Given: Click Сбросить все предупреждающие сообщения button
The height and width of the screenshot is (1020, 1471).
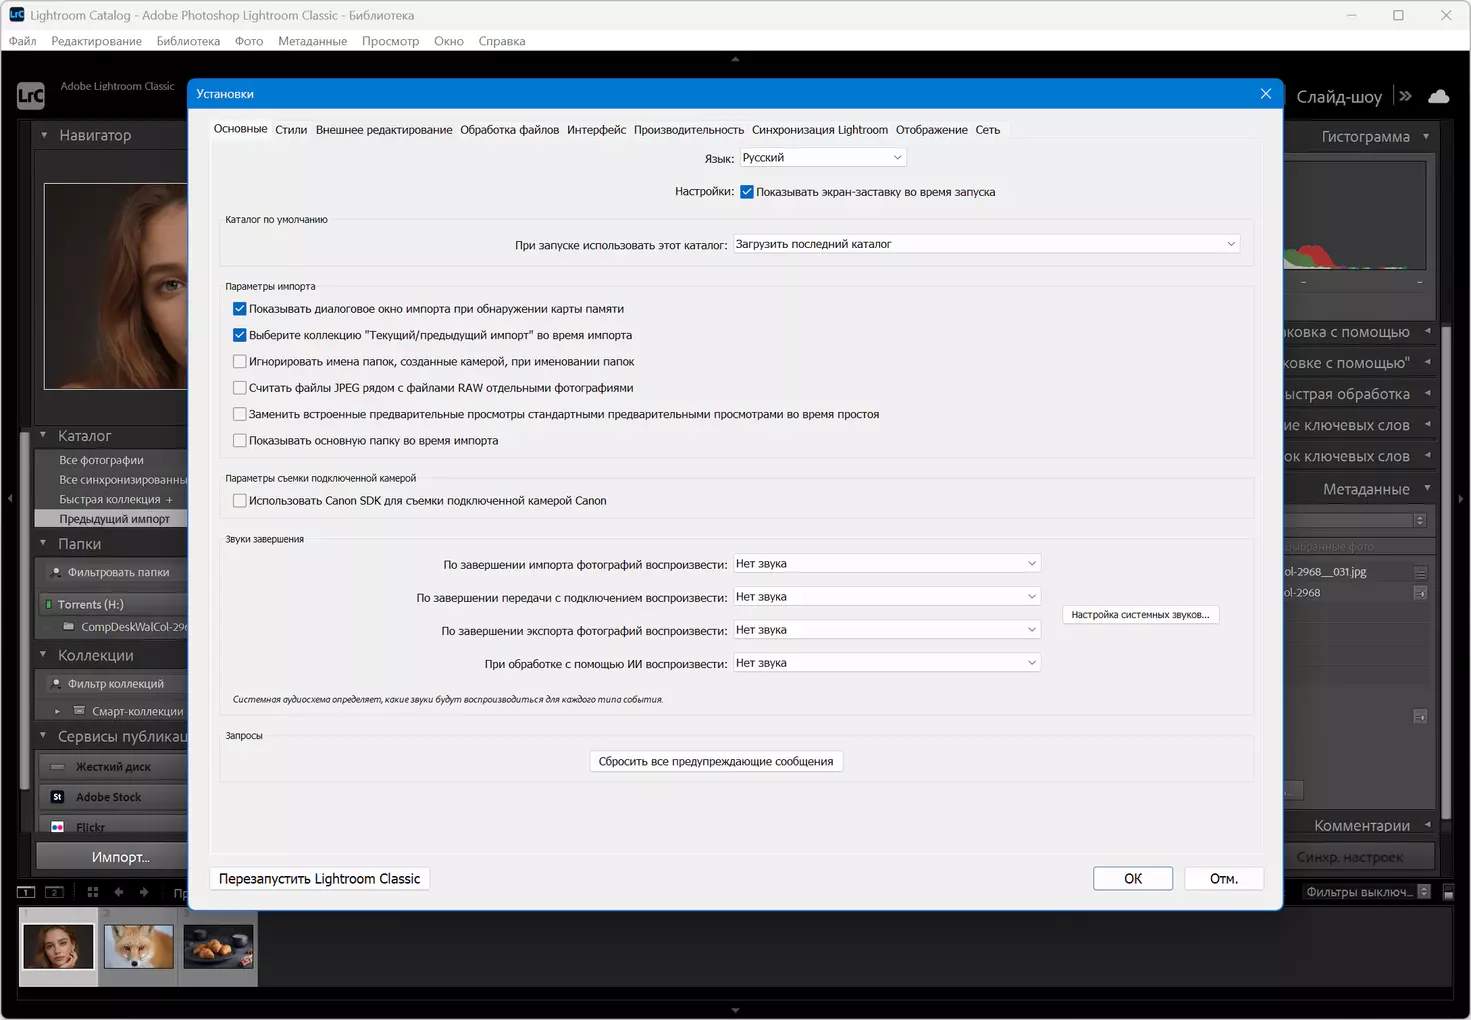Looking at the screenshot, I should 716,761.
